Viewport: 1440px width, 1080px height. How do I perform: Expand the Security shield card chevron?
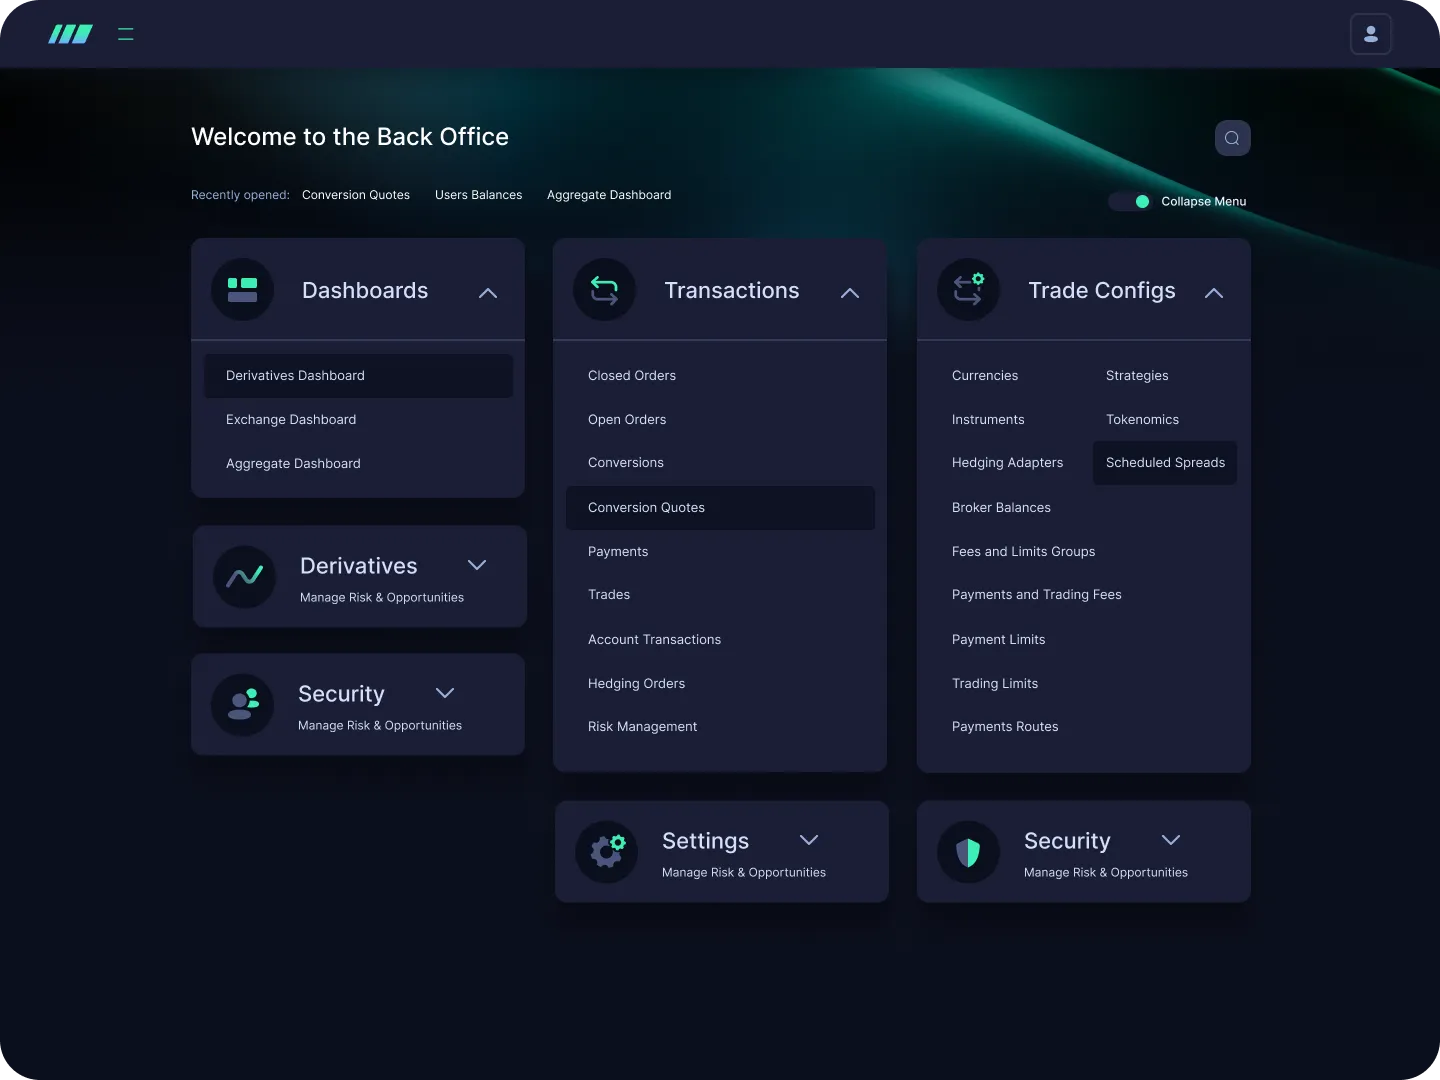click(x=1171, y=840)
